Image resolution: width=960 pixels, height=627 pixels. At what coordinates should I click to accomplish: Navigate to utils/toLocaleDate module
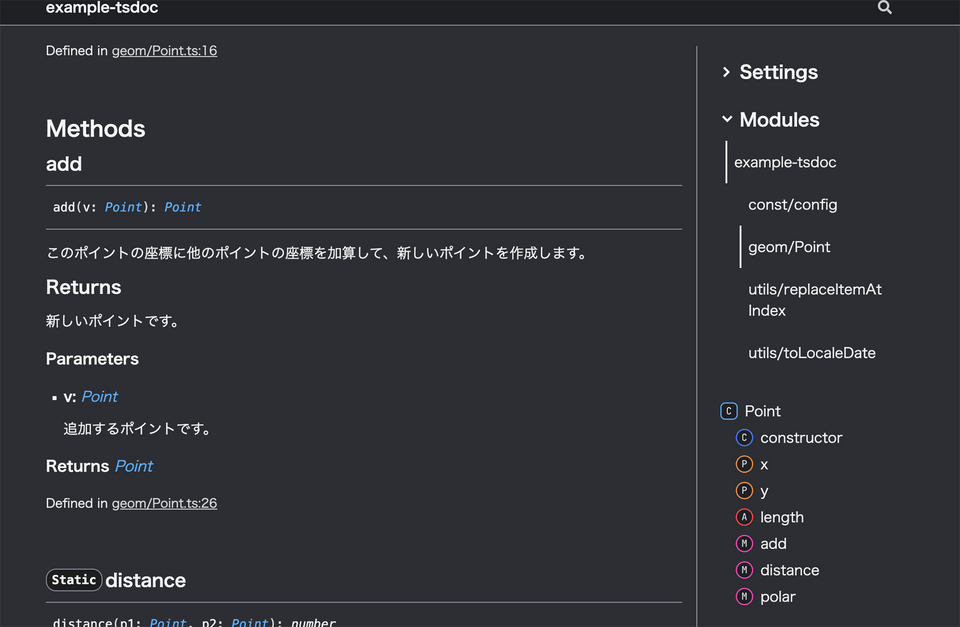point(811,352)
